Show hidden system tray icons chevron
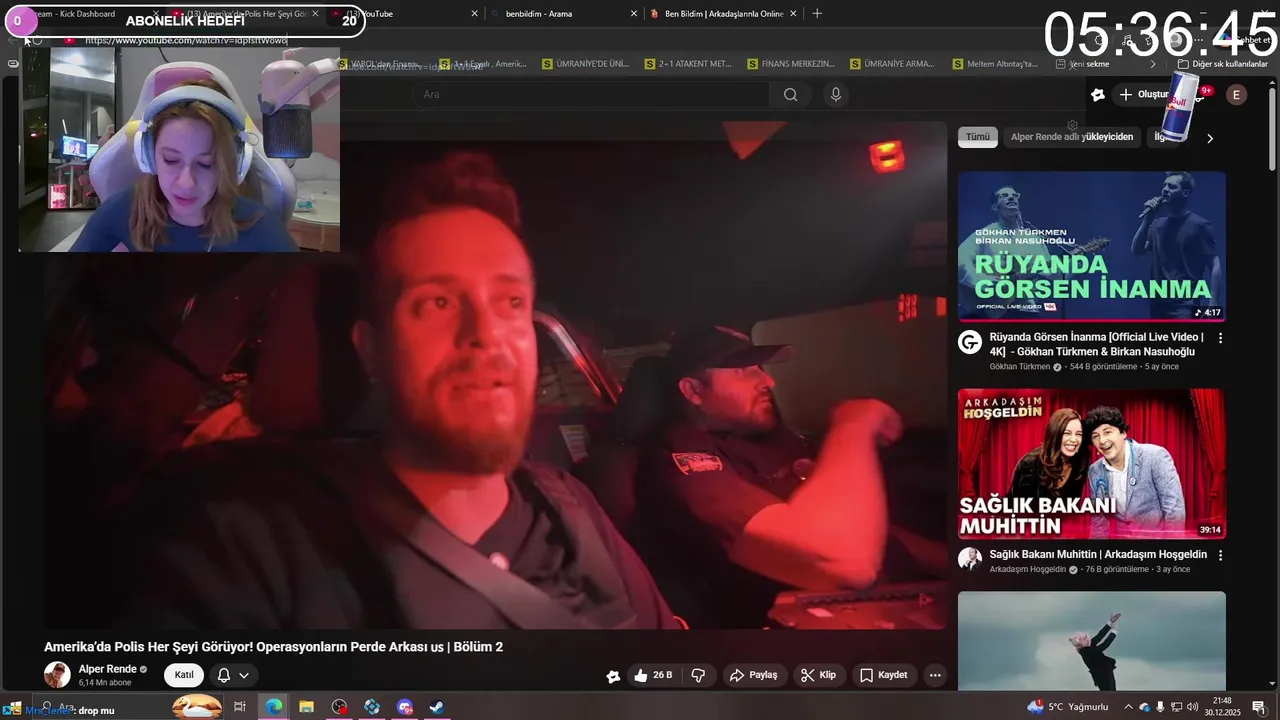The image size is (1280, 720). [x=1129, y=707]
